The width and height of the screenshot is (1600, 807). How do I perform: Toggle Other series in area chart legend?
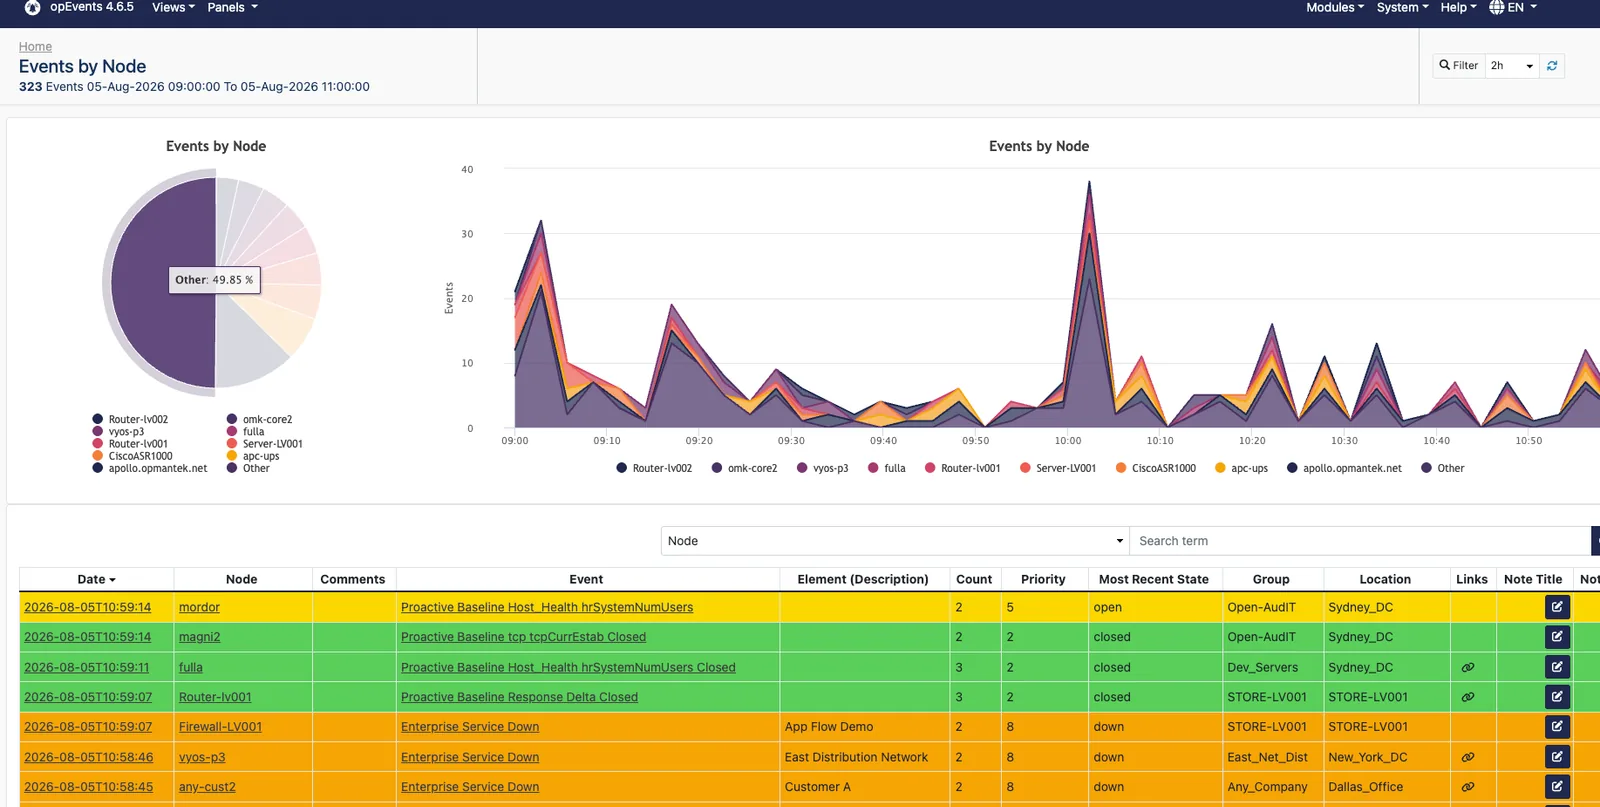1443,468
